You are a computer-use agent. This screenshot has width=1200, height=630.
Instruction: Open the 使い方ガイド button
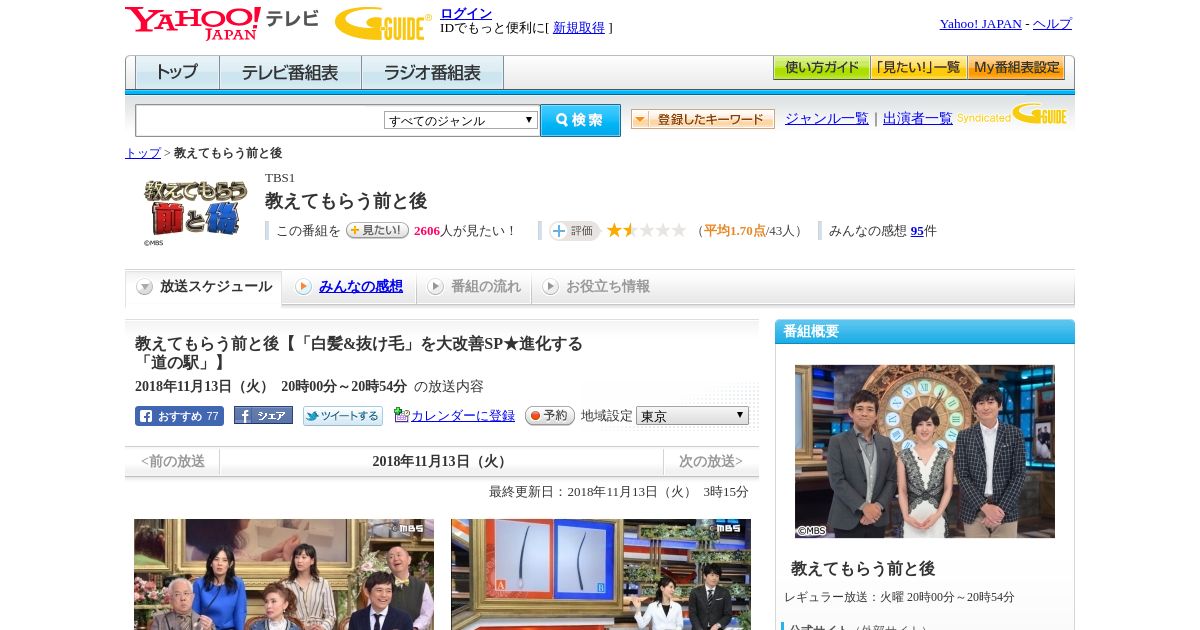point(821,68)
